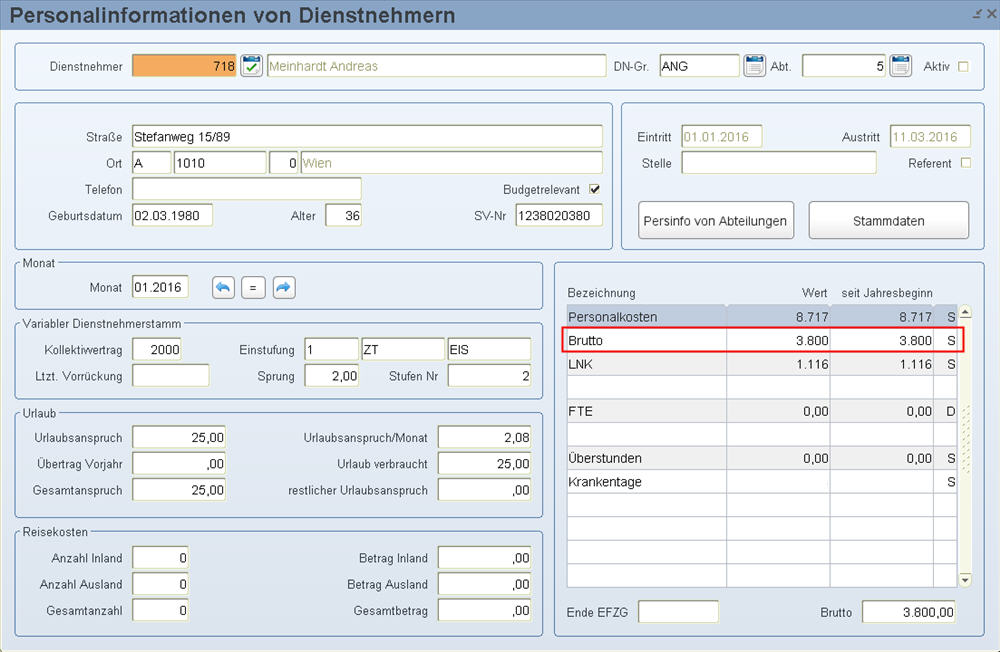Click the Kollektivvertrag field 2000

click(157, 350)
